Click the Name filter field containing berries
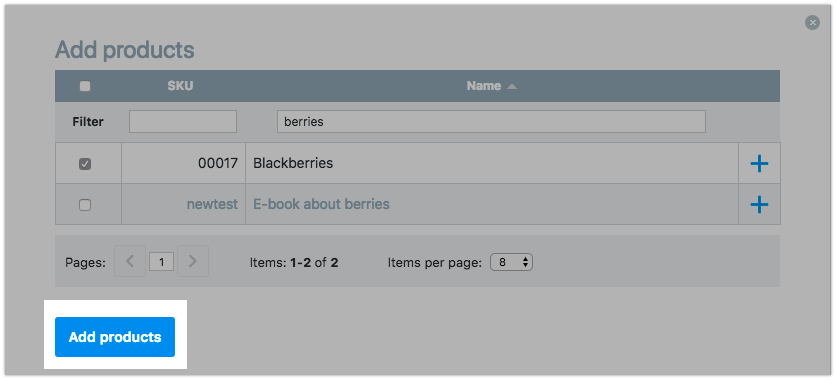The image size is (836, 380). tap(491, 122)
